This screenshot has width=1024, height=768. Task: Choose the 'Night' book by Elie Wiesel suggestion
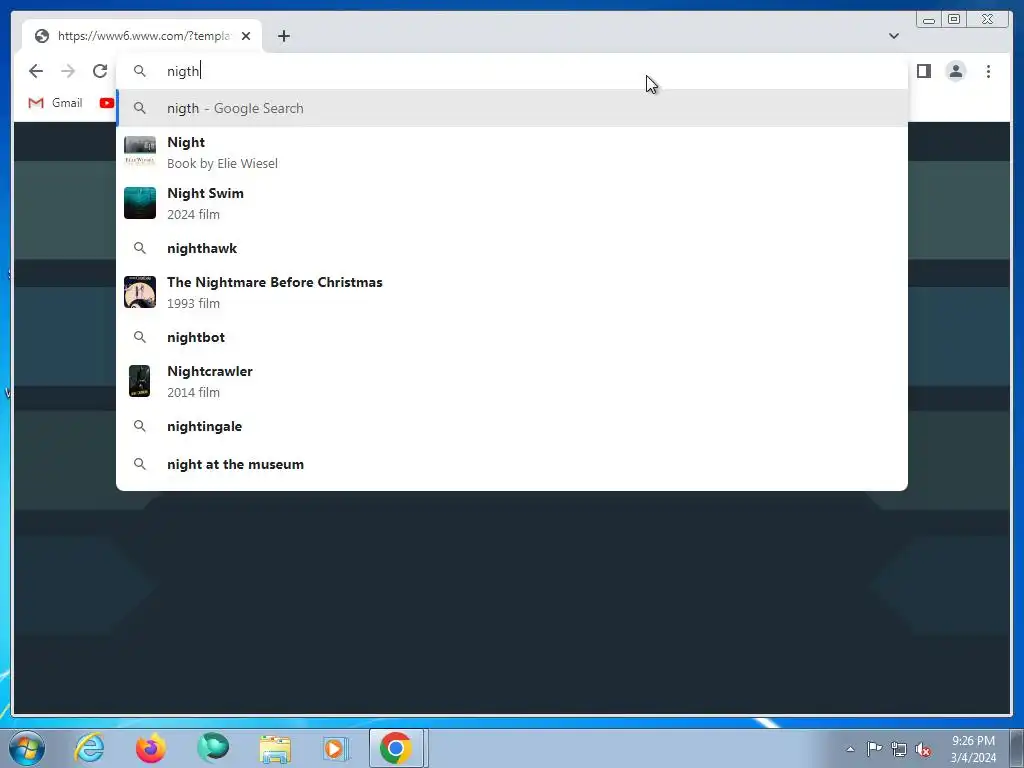click(511, 153)
